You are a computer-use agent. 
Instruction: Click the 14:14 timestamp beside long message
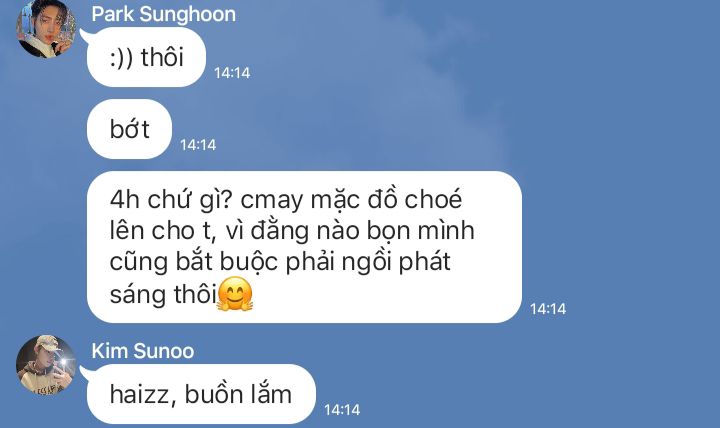pos(548,309)
